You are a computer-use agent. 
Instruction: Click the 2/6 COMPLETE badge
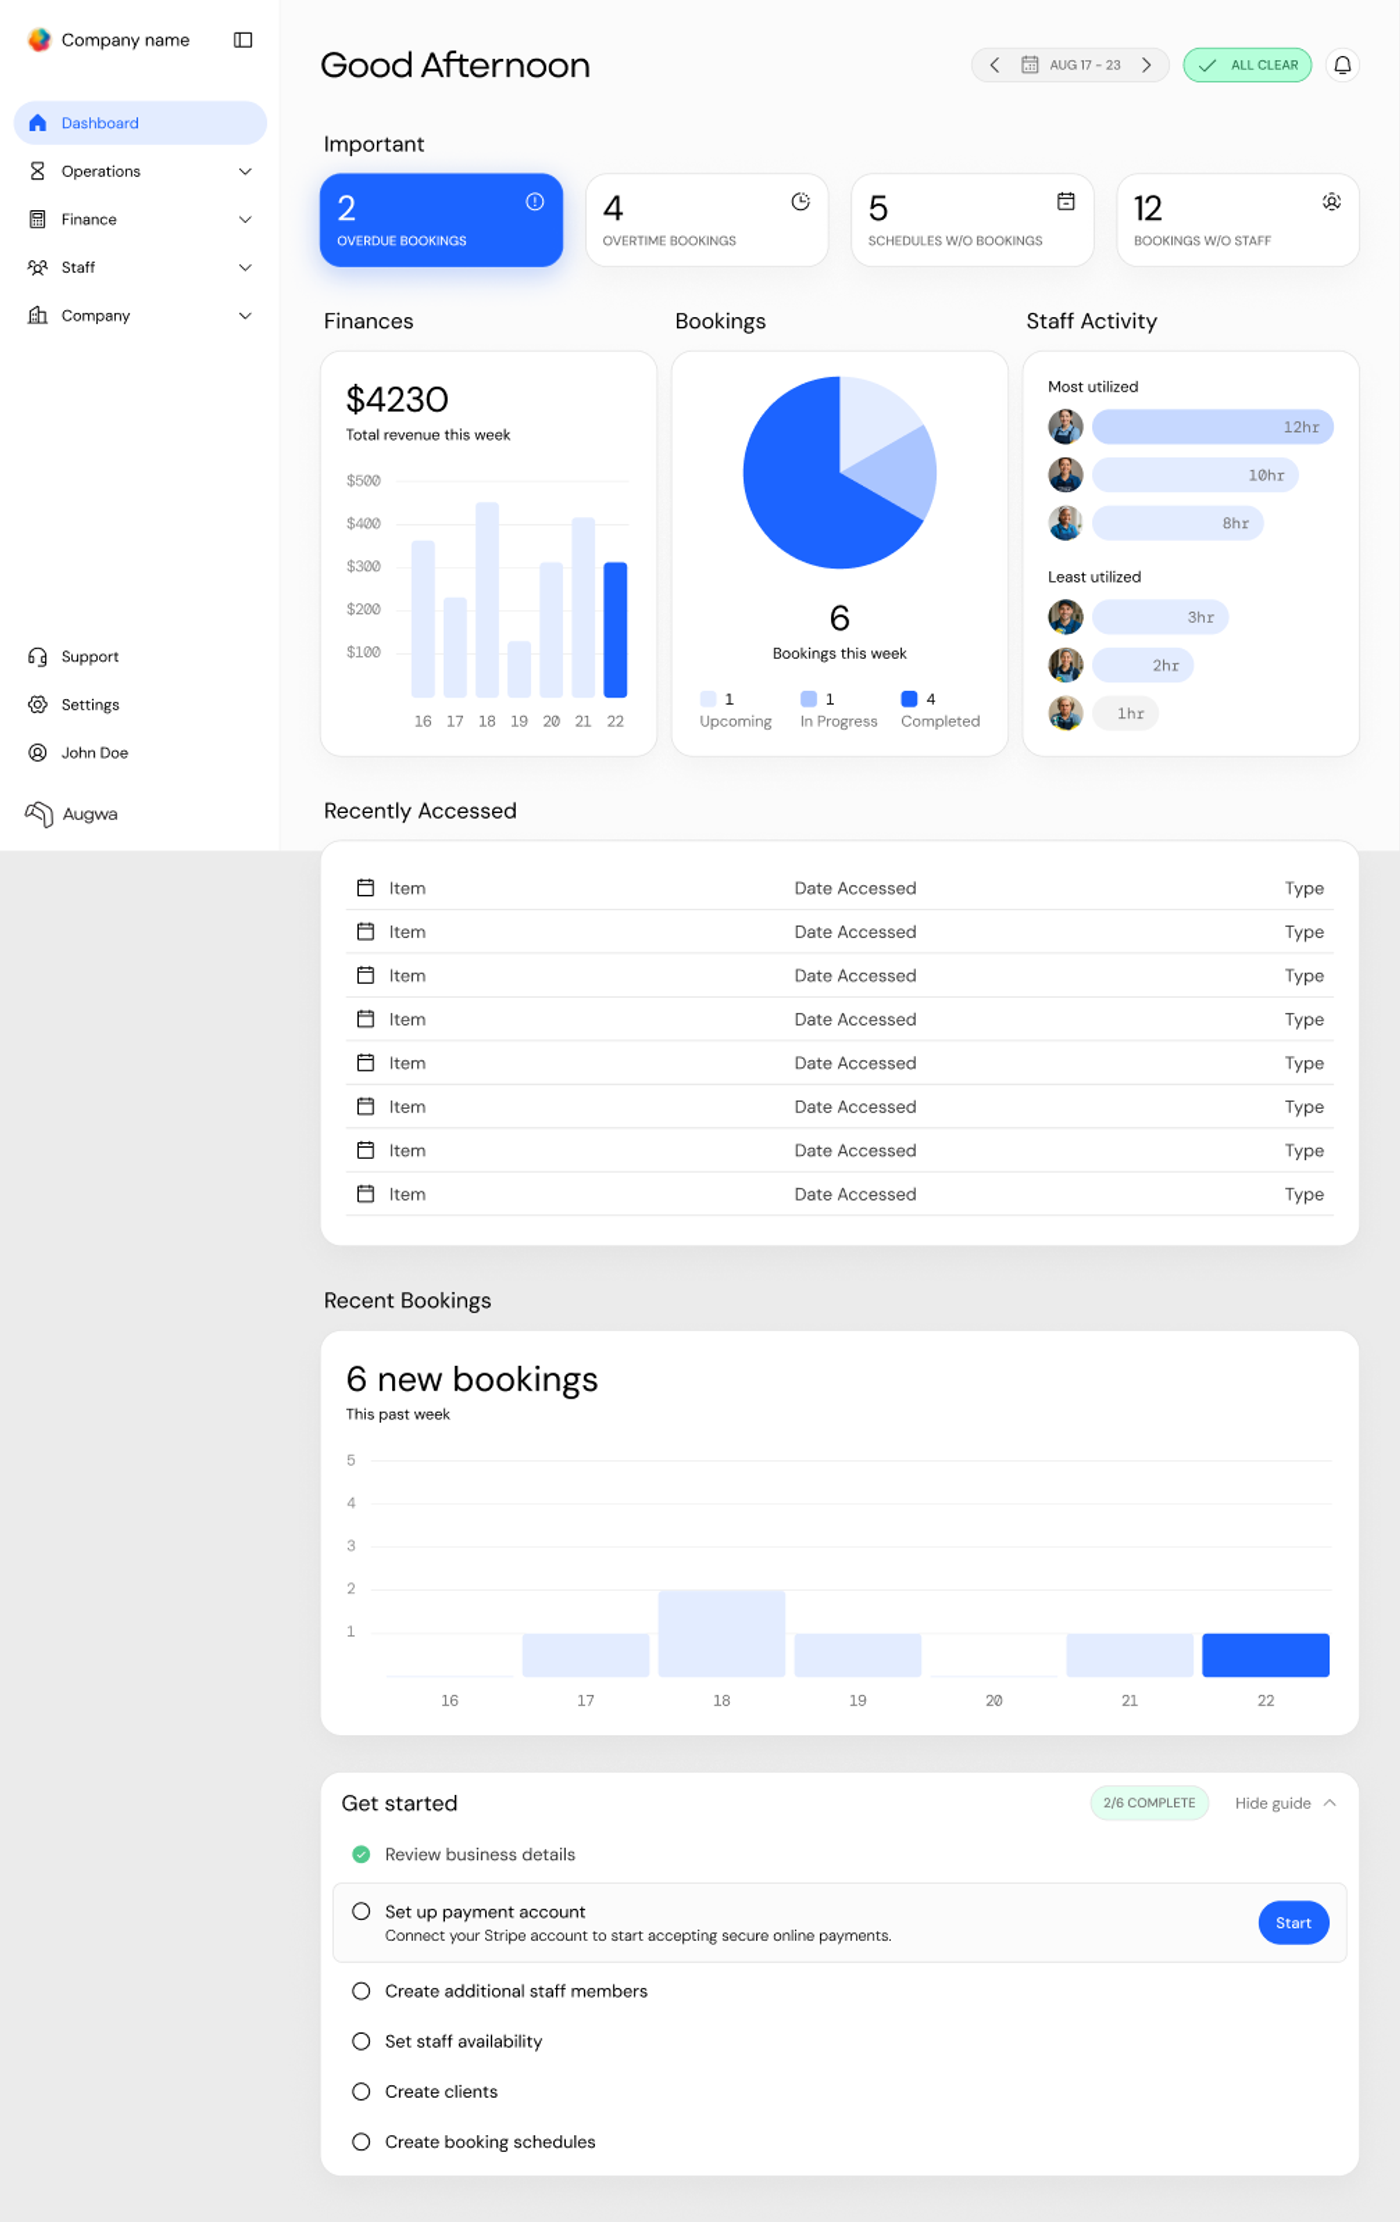[x=1149, y=1803]
